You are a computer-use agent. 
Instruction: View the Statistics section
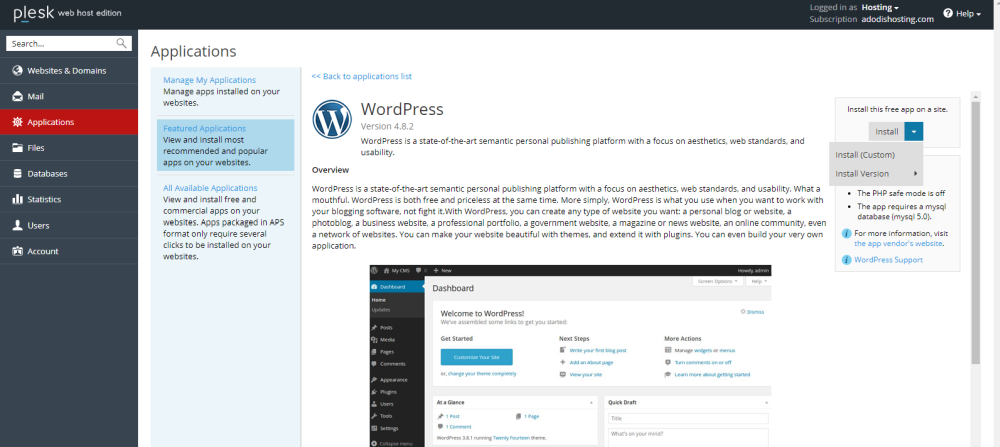[x=69, y=200]
